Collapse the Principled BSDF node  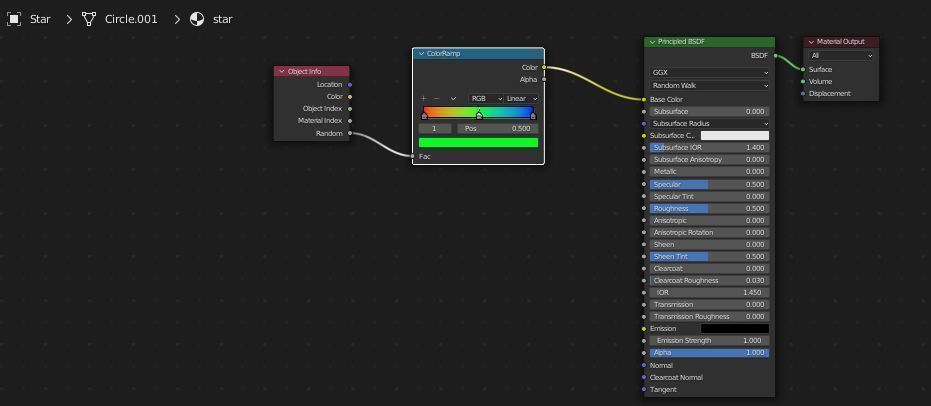tap(652, 42)
